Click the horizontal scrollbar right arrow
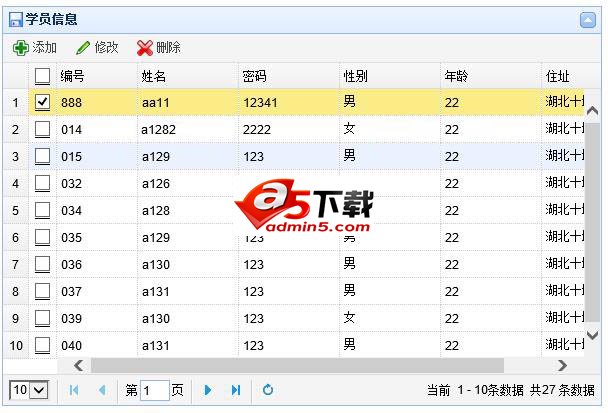The width and height of the screenshot is (608, 413). pos(562,365)
